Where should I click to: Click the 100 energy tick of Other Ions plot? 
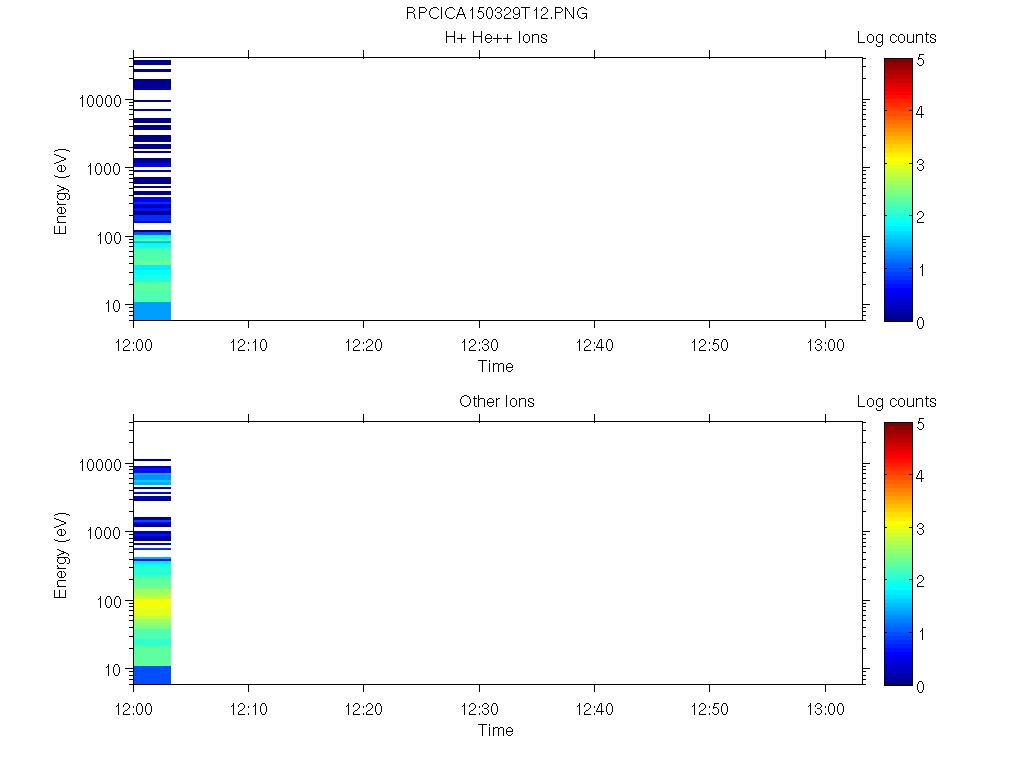(109, 602)
